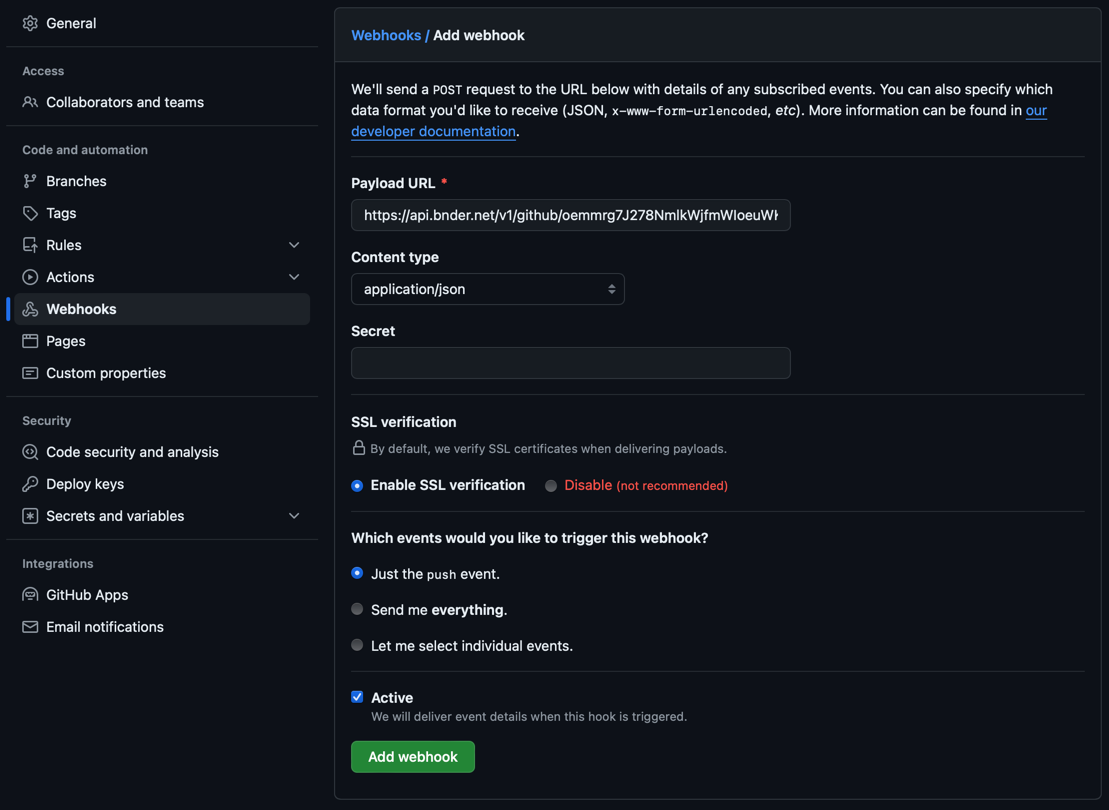
Task: Click the Collaborators and teams people icon
Action: 30,103
